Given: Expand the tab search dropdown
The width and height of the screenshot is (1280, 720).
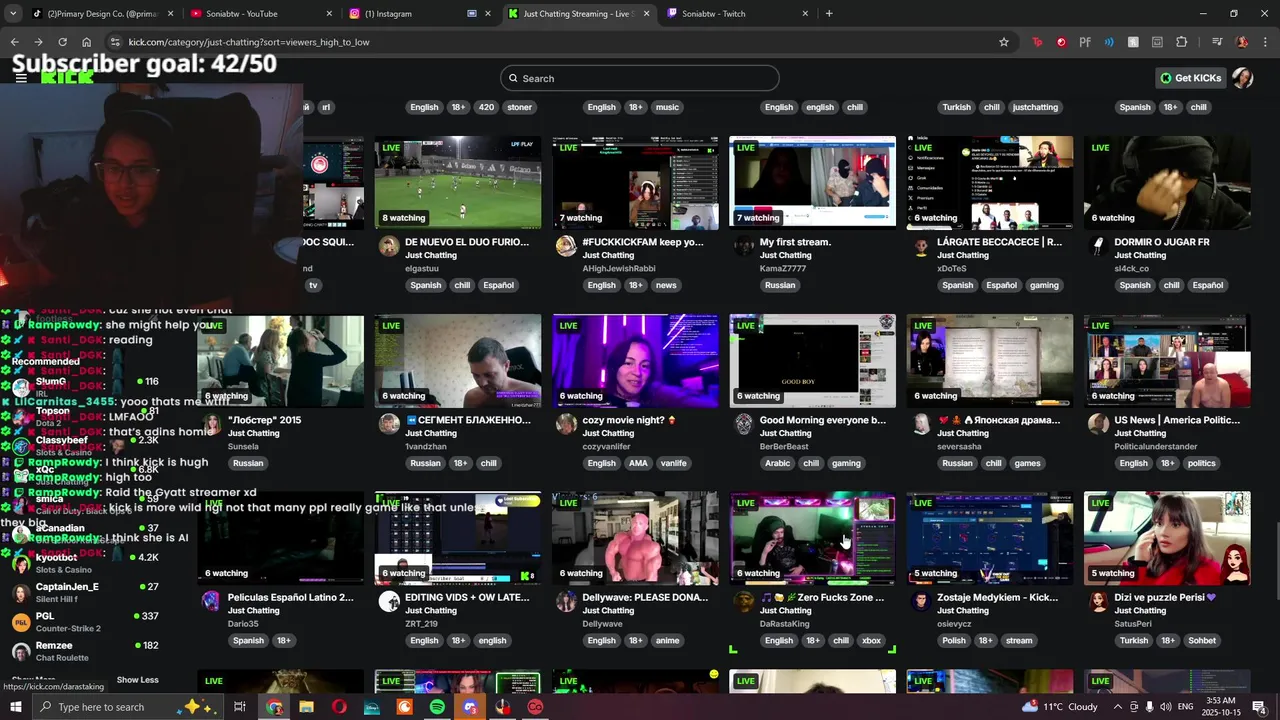Looking at the screenshot, I should point(14,14).
